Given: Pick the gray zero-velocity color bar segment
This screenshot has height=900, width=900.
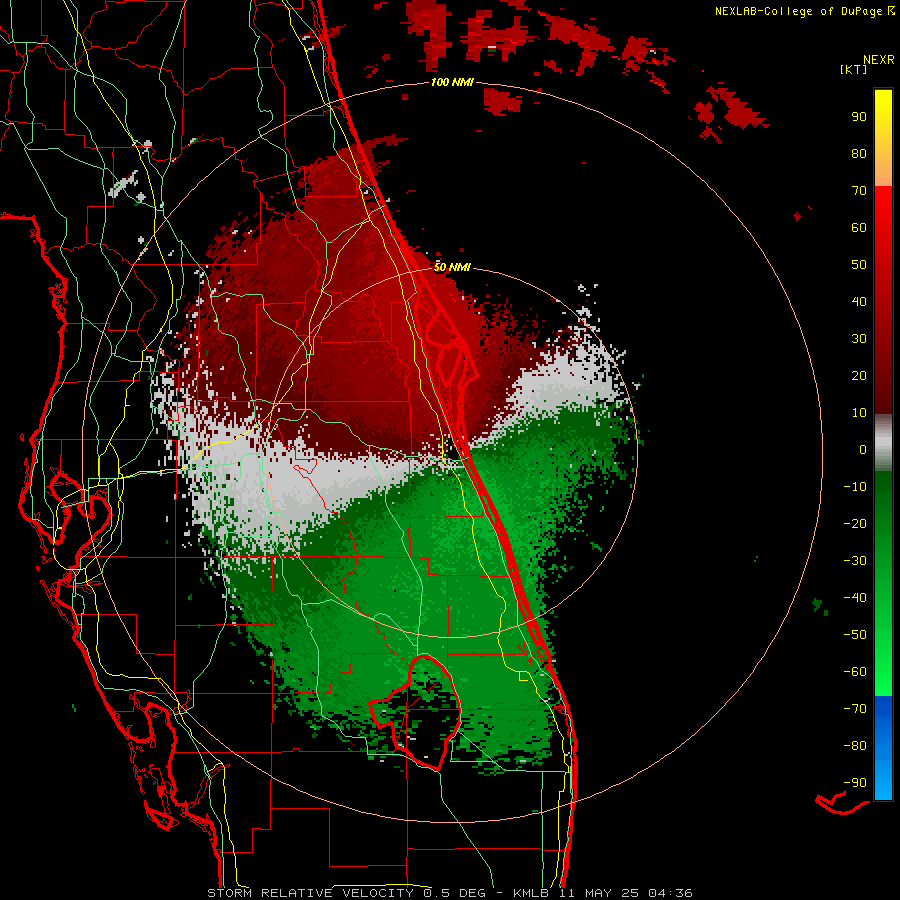Looking at the screenshot, I should tap(883, 443).
